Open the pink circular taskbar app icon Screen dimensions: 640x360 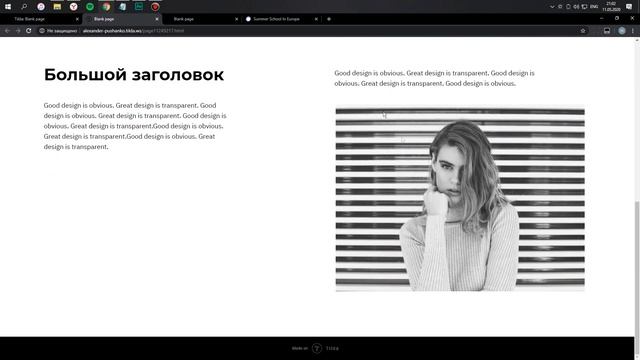pos(41,7)
